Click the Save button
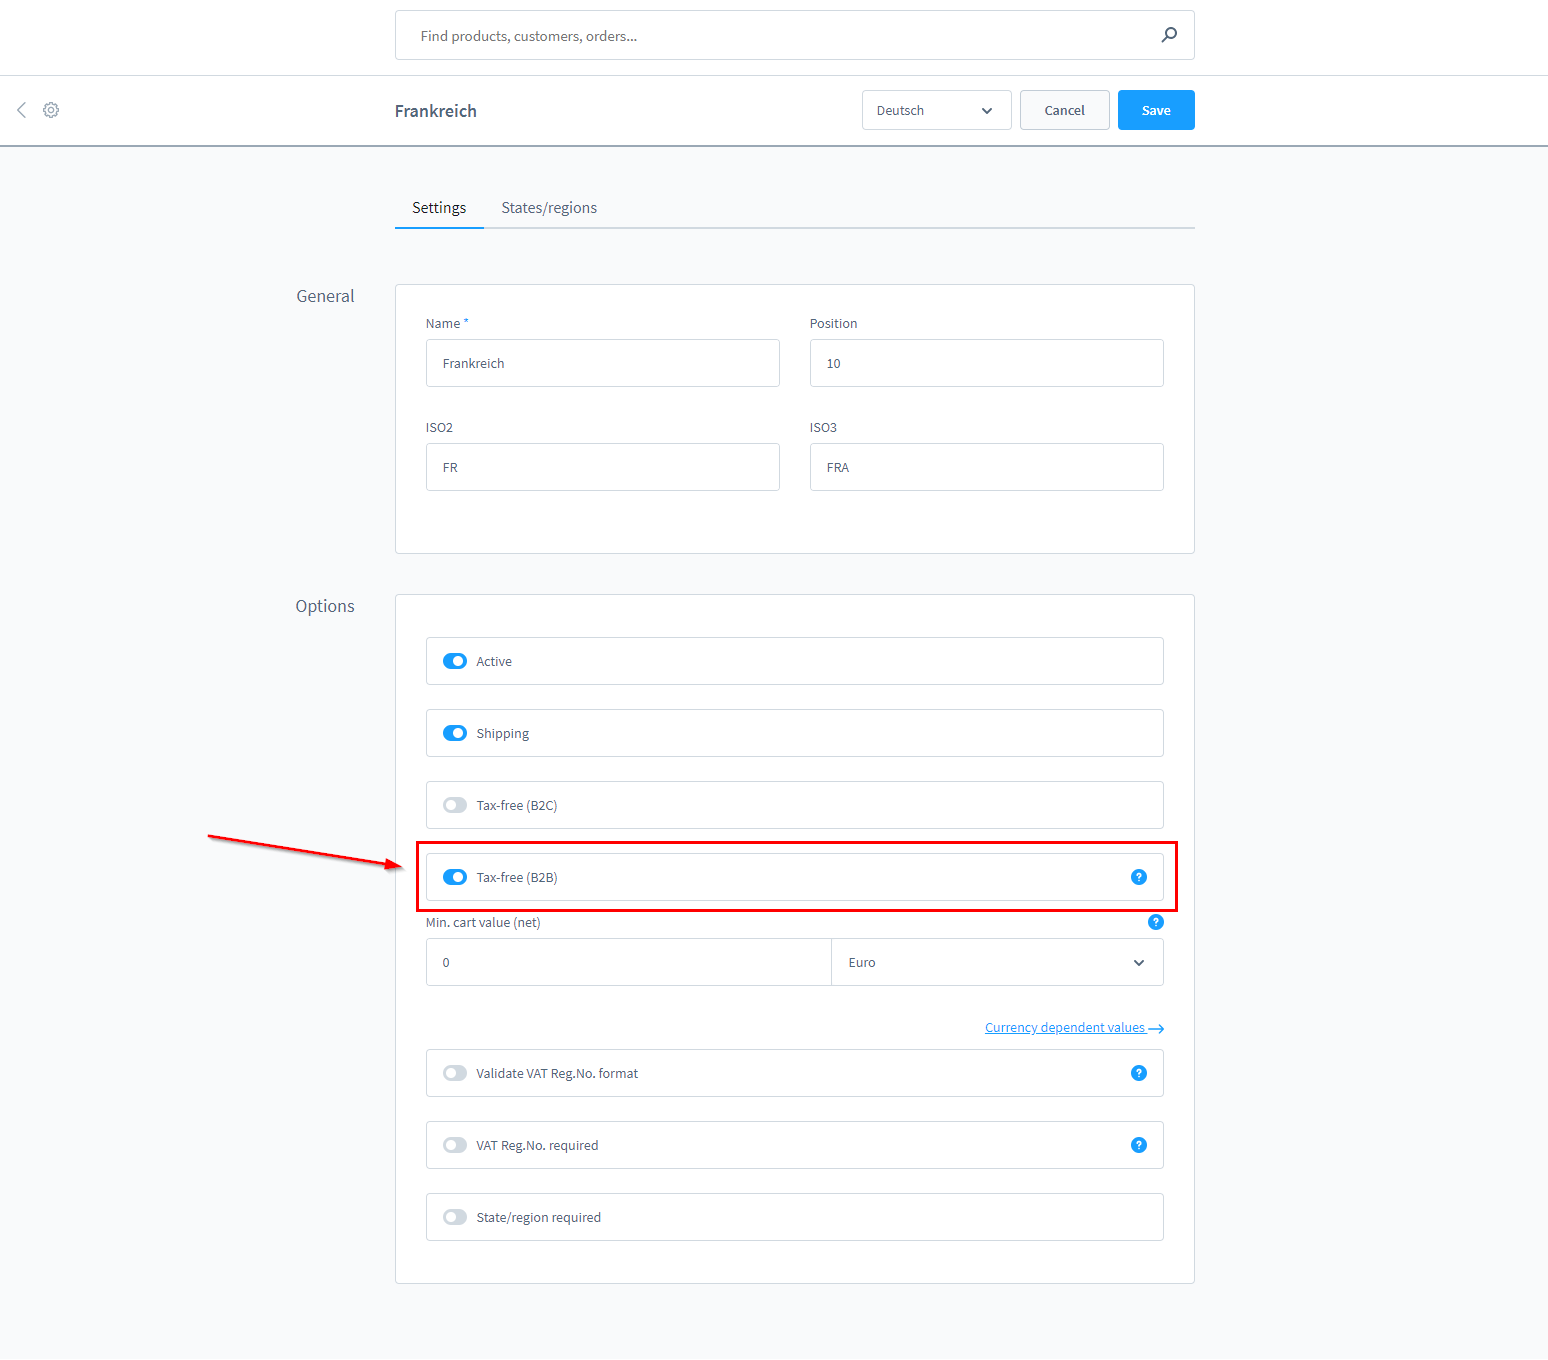This screenshot has width=1548, height=1360. click(1156, 110)
